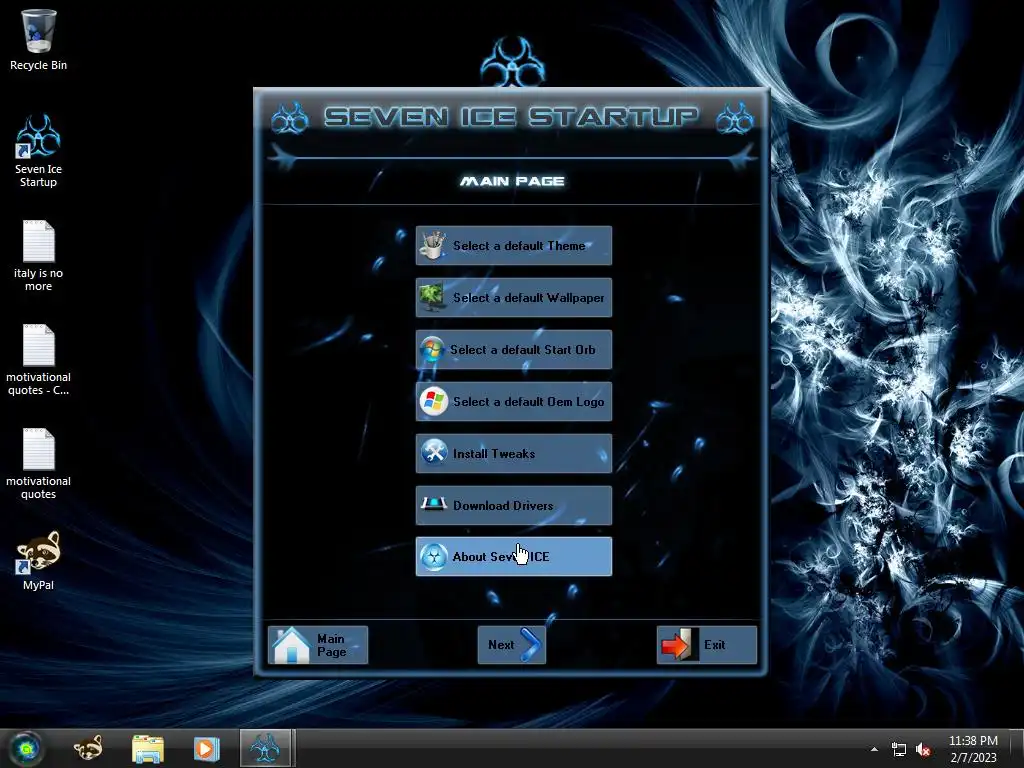
Task: Click the green monitor Wallpaper icon
Action: (432, 297)
